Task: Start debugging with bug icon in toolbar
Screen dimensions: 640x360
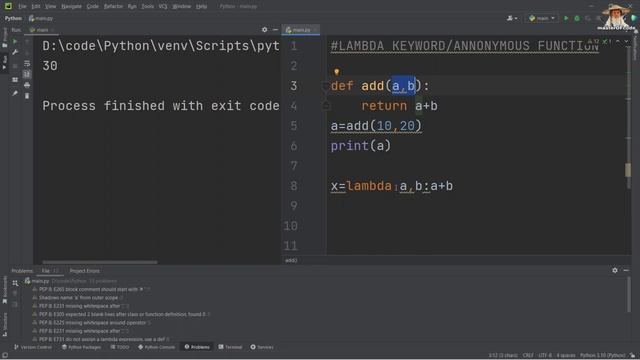Action: [x=577, y=18]
